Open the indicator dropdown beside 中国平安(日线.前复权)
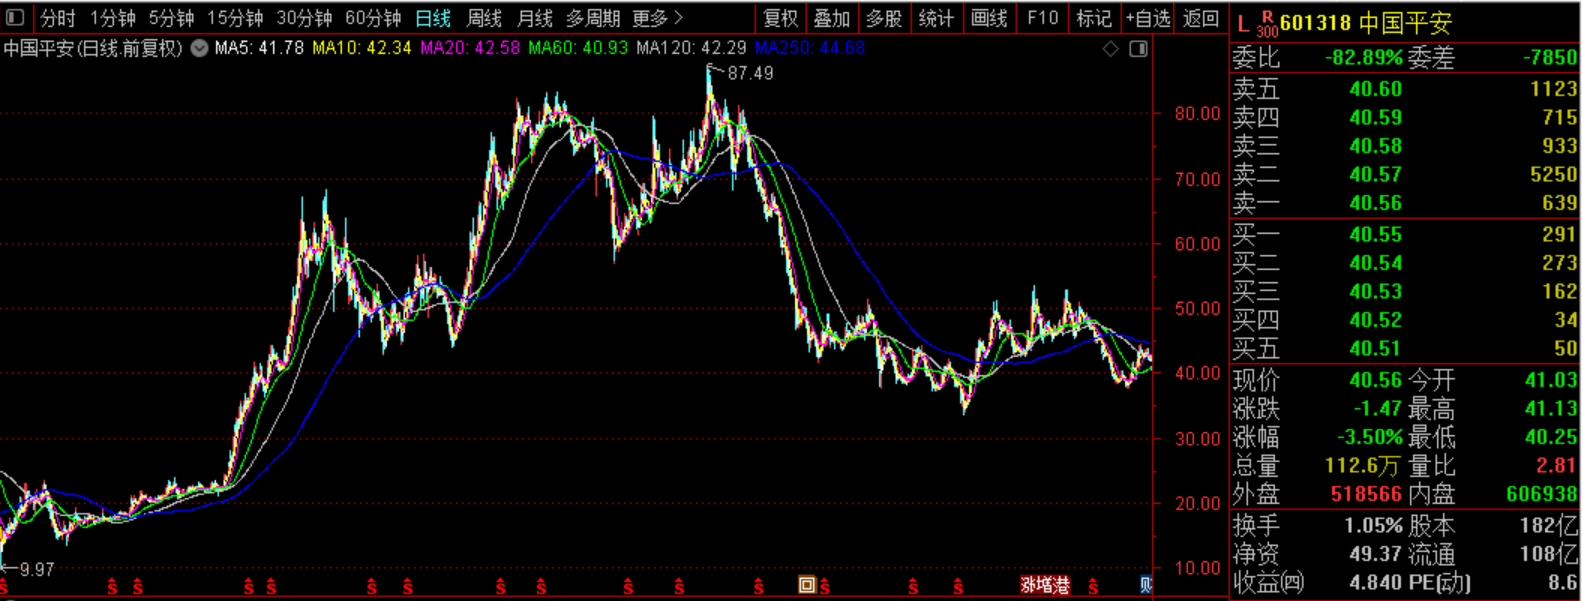1582x601 pixels. coord(199,48)
